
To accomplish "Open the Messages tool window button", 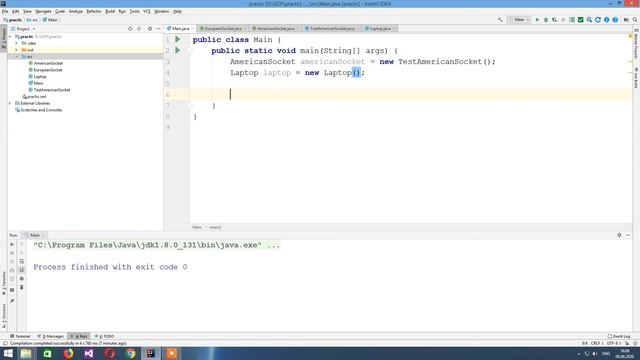I will tap(51, 336).
